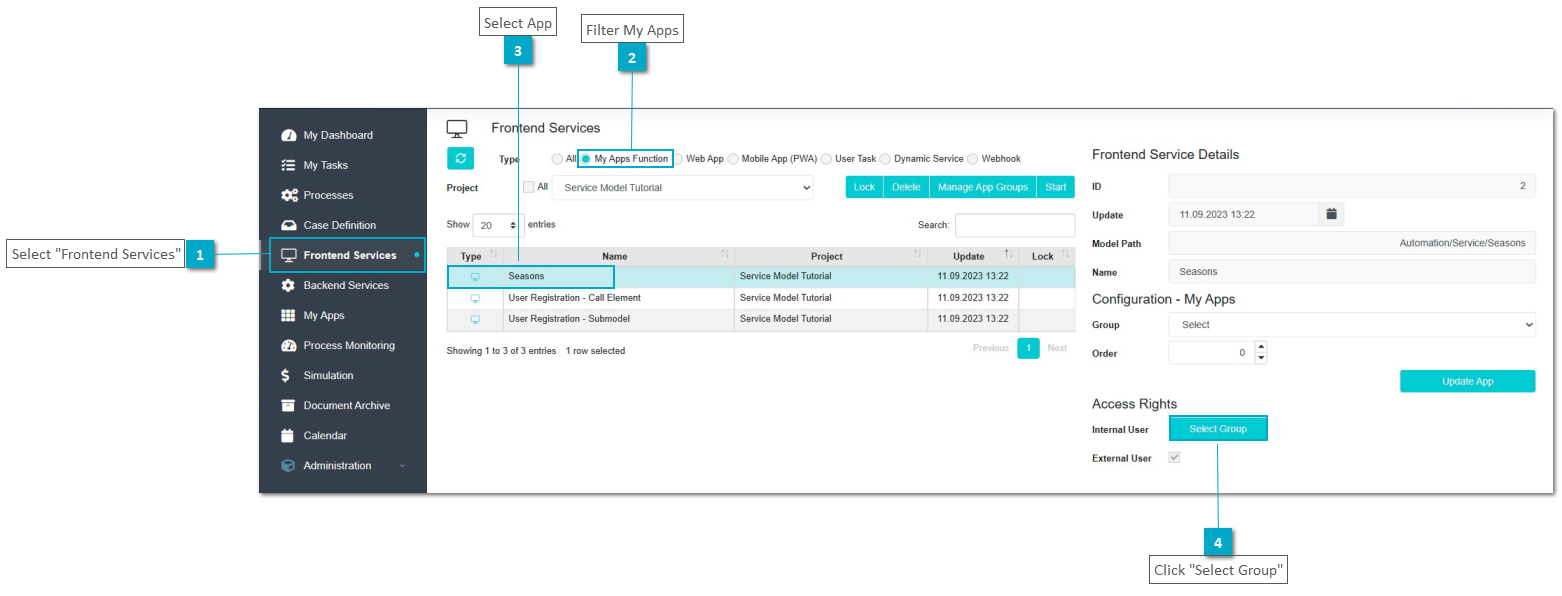Open the date picker calendar icon beside Update
This screenshot has height=596, width=1562.
click(x=1331, y=214)
